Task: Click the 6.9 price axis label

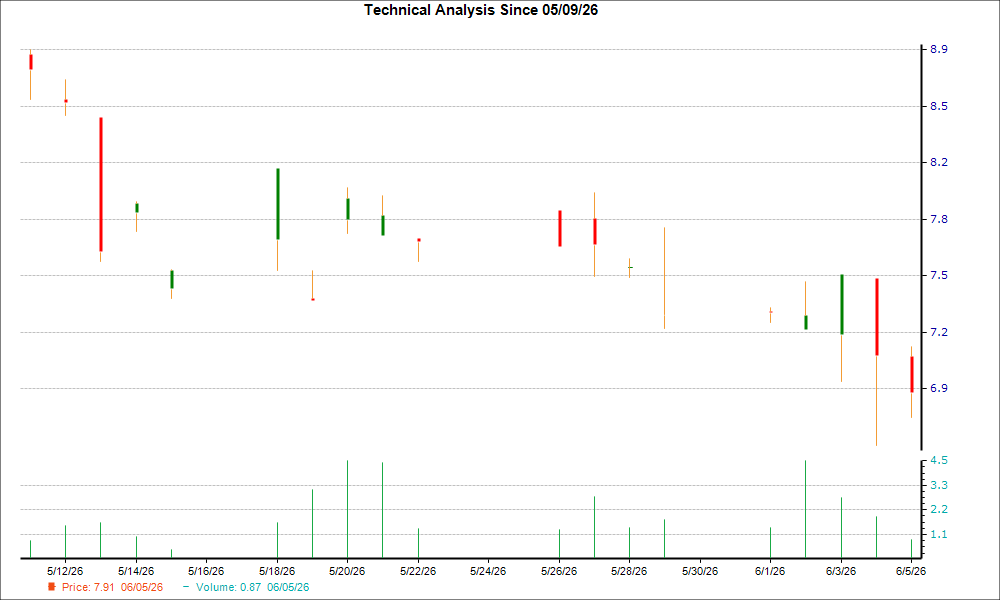Action: 938,388
